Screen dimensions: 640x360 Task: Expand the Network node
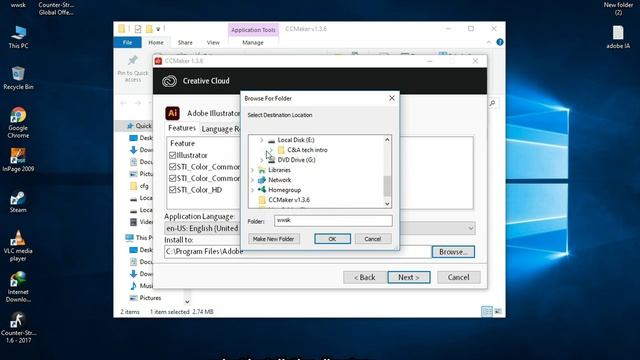252,180
